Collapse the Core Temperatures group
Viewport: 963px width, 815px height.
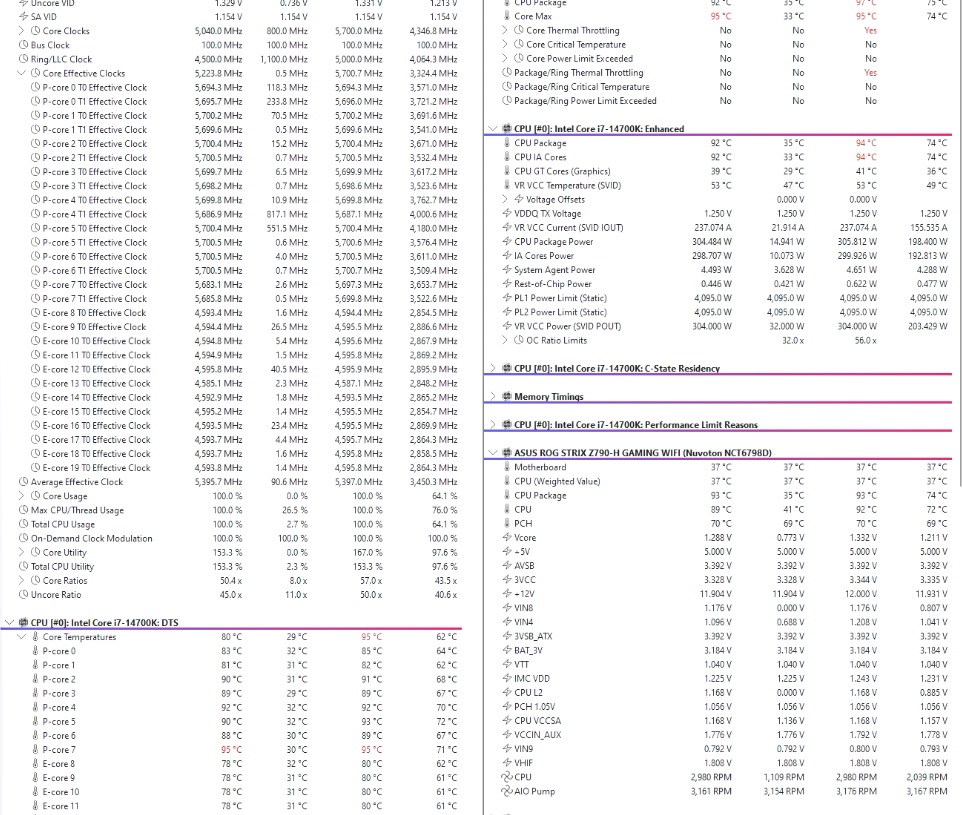(21, 637)
